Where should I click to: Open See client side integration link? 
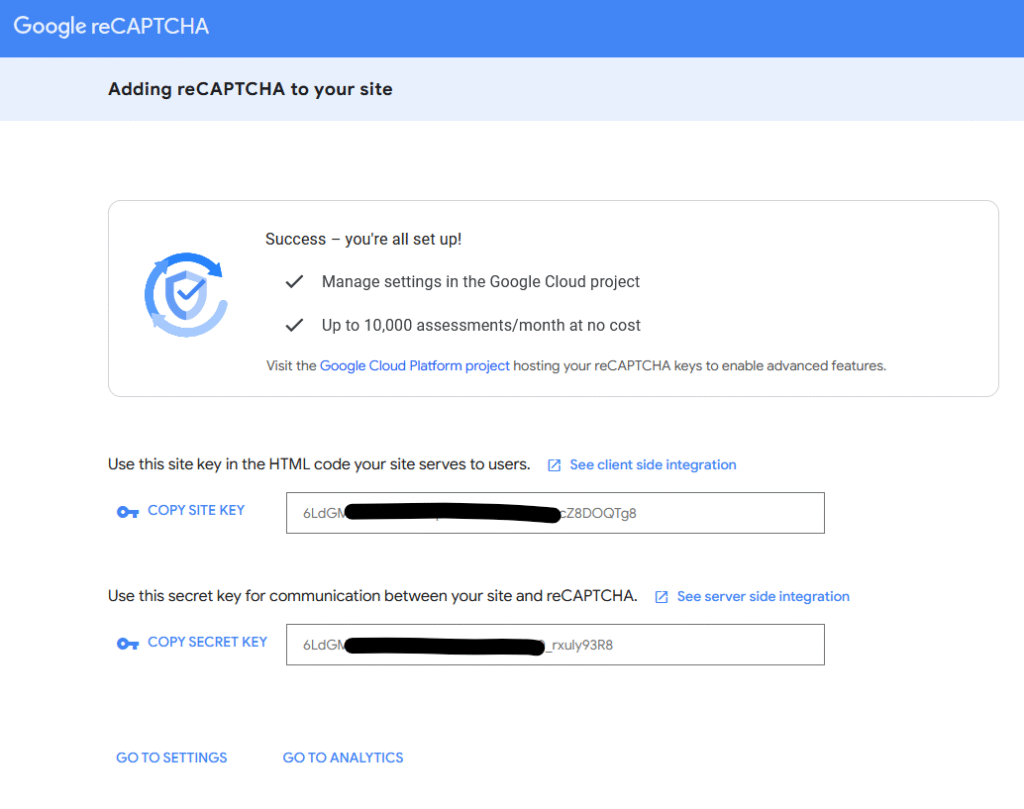652,465
